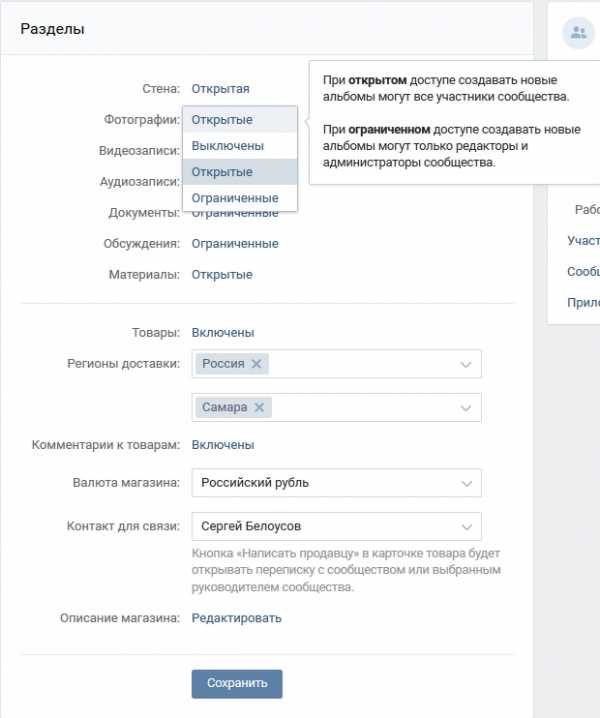
Task: Expand the delivery regions country dropdown arrow
Action: pyautogui.click(x=466, y=365)
